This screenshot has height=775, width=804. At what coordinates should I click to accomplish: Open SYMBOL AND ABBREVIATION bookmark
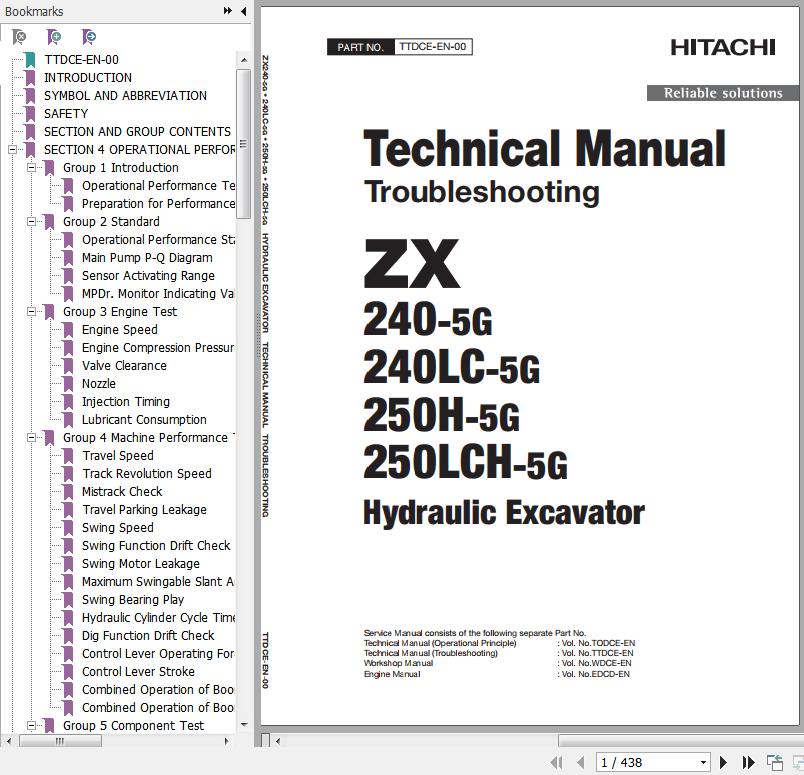coord(125,96)
